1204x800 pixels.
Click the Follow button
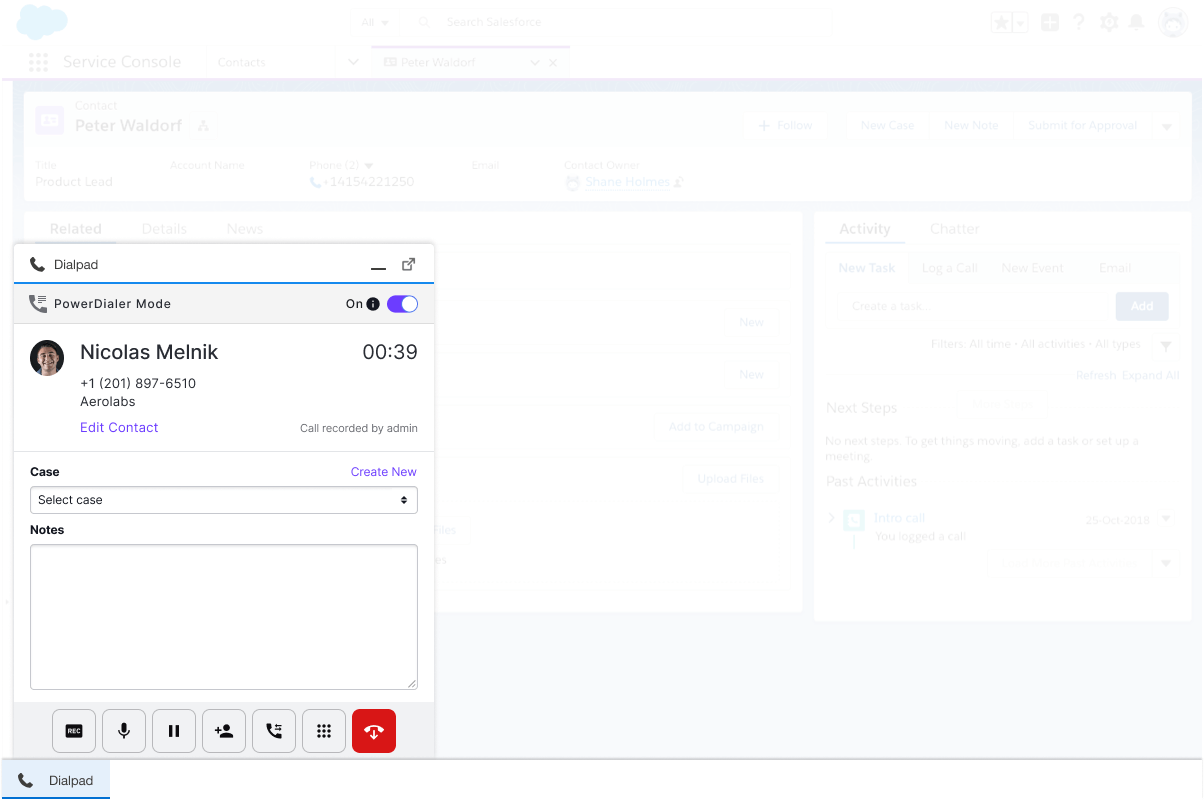tap(786, 125)
